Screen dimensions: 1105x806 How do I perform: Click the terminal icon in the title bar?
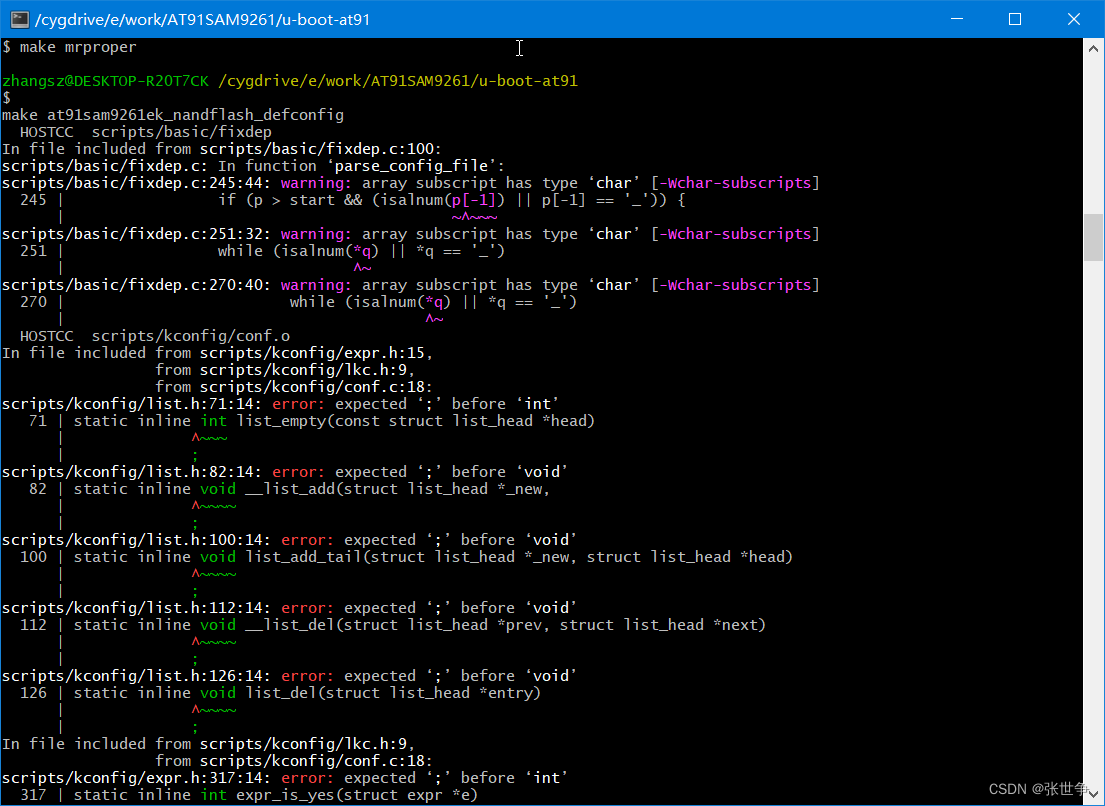(x=19, y=19)
